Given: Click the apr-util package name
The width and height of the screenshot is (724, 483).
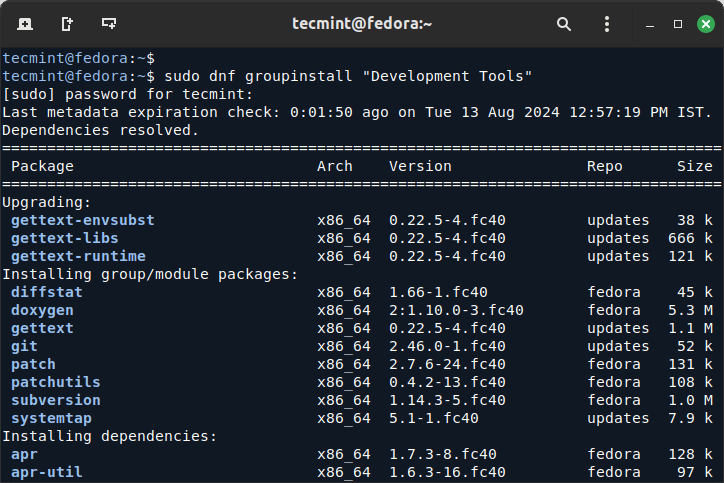Looking at the screenshot, I should (x=46, y=472).
